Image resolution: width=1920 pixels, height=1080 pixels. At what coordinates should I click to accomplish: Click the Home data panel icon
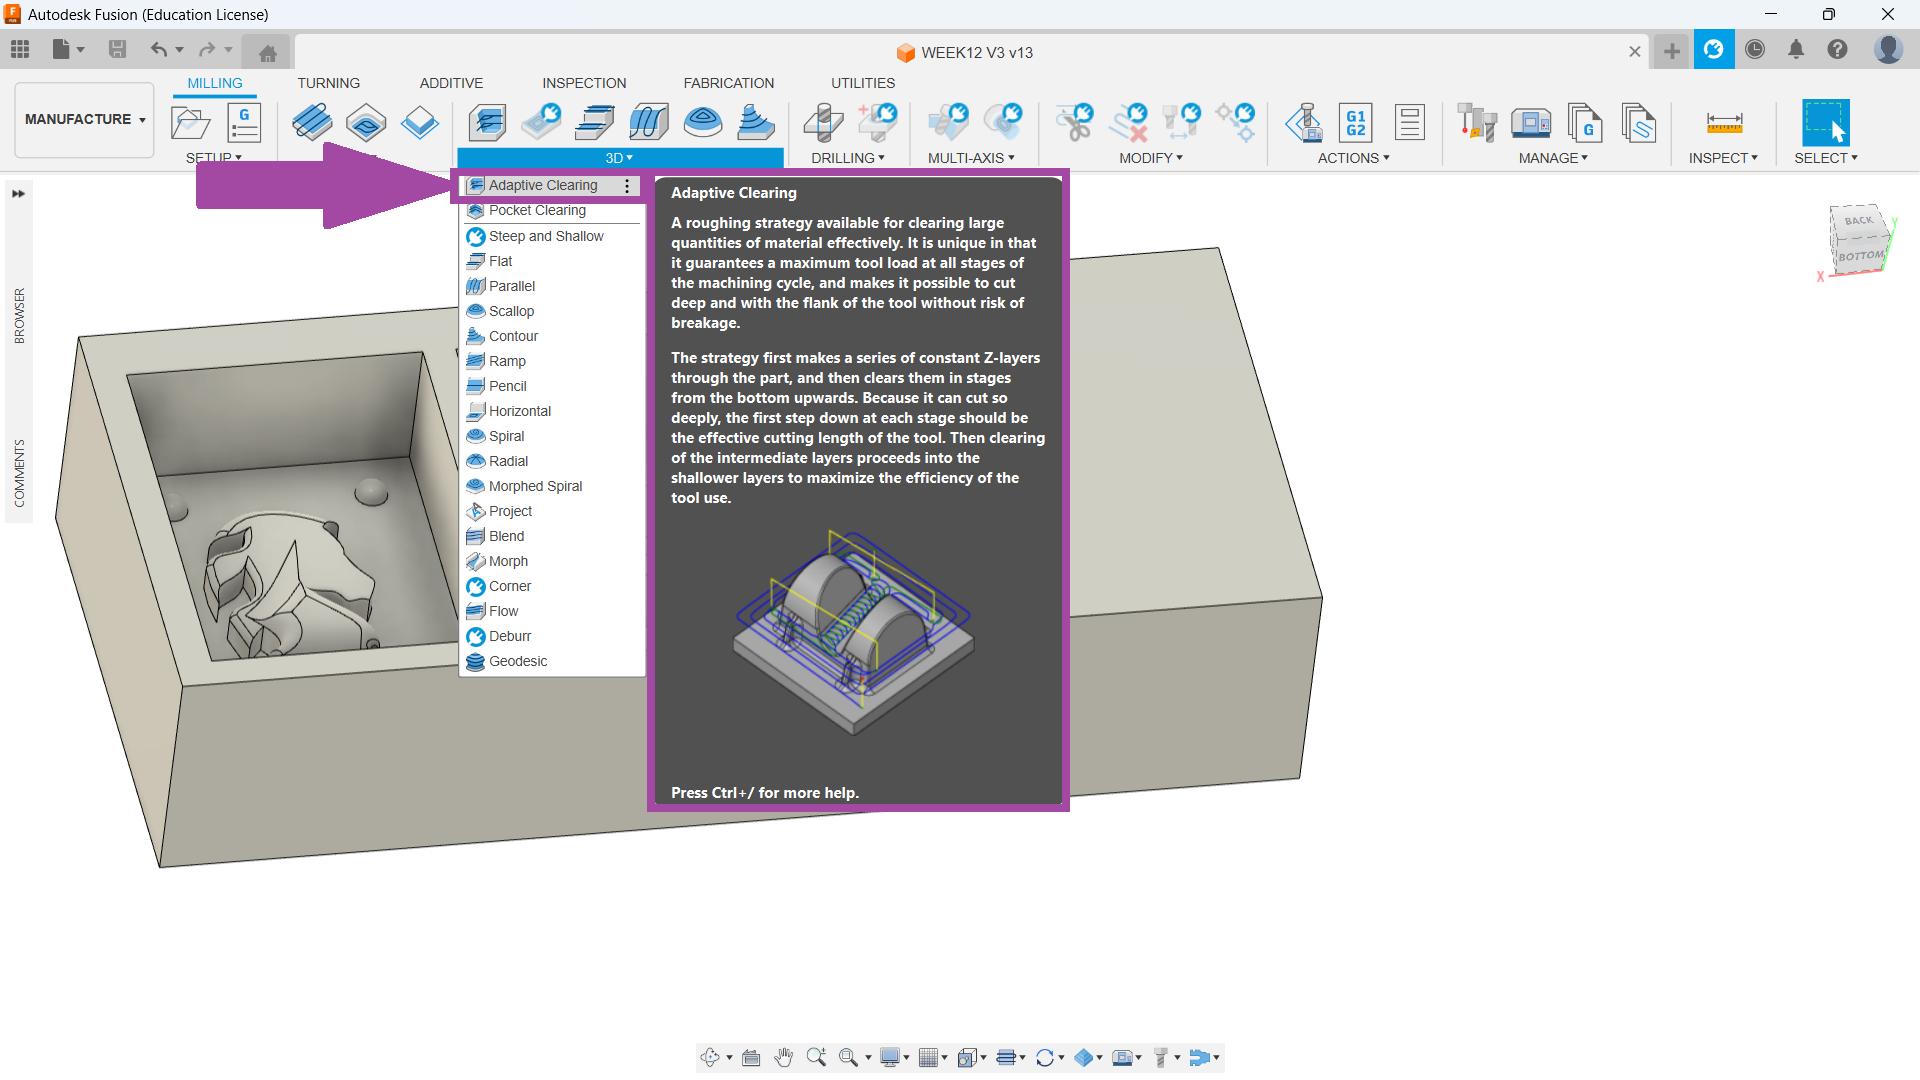267,52
